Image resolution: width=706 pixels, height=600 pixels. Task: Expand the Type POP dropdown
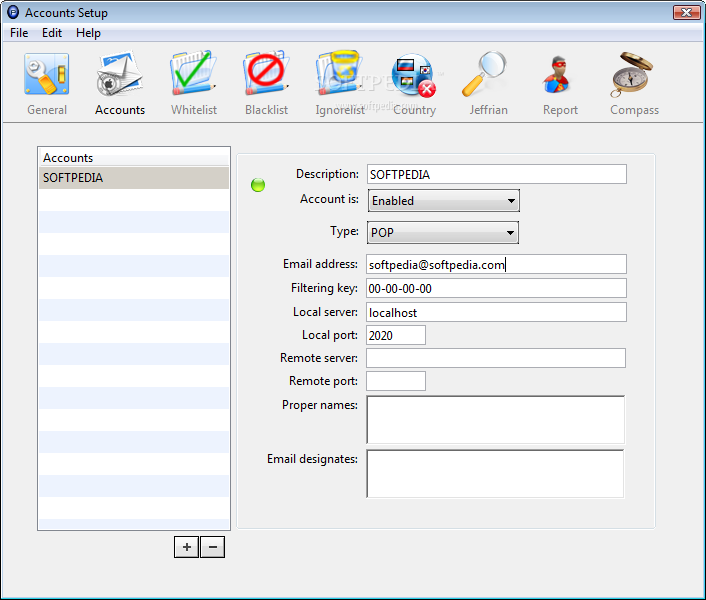pyautogui.click(x=443, y=232)
